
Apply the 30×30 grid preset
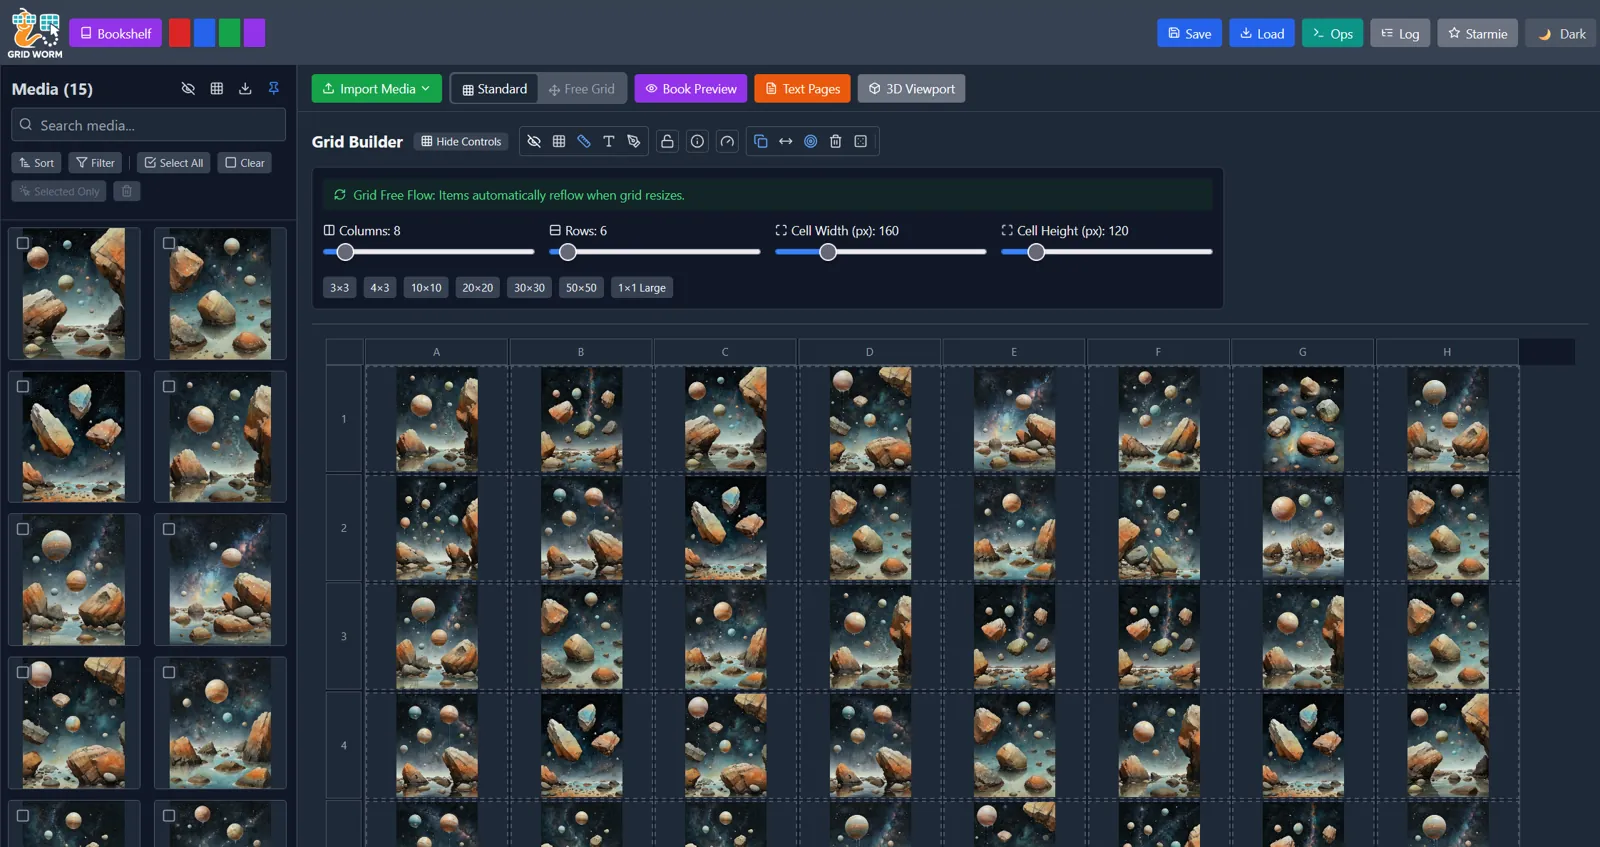[530, 288]
